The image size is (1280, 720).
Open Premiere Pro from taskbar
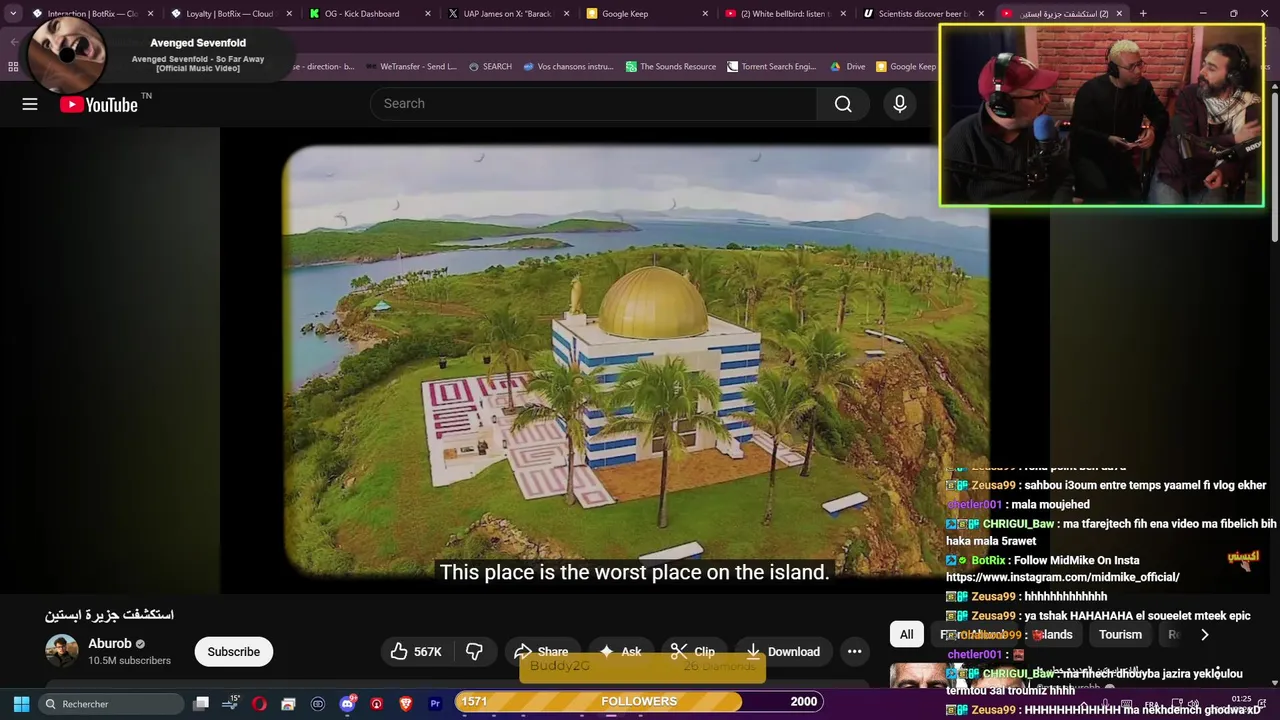click(435, 704)
